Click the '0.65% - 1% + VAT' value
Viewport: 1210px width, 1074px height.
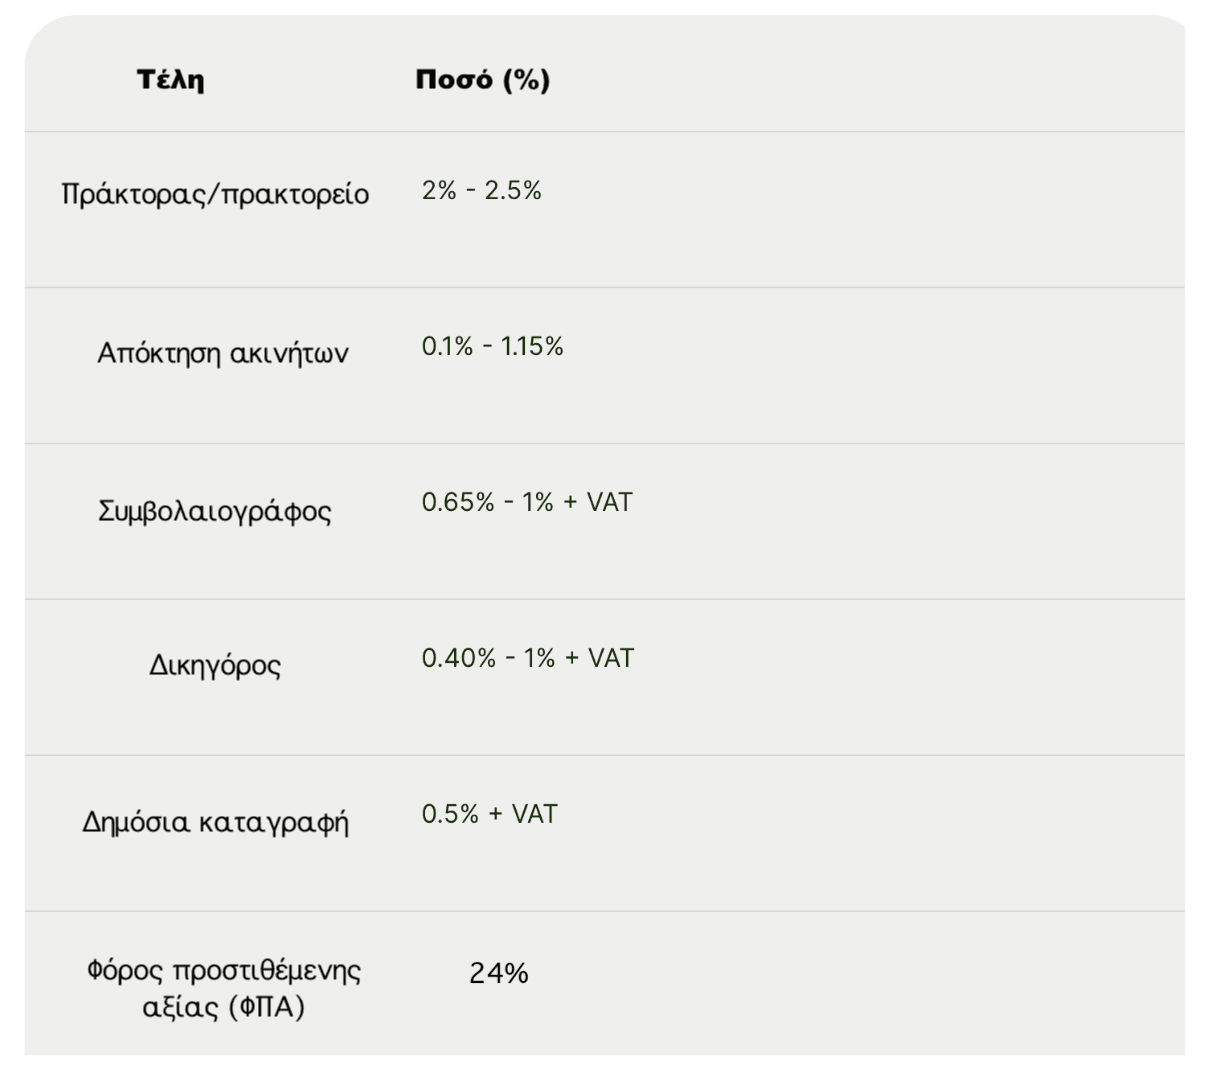pyautogui.click(x=527, y=503)
